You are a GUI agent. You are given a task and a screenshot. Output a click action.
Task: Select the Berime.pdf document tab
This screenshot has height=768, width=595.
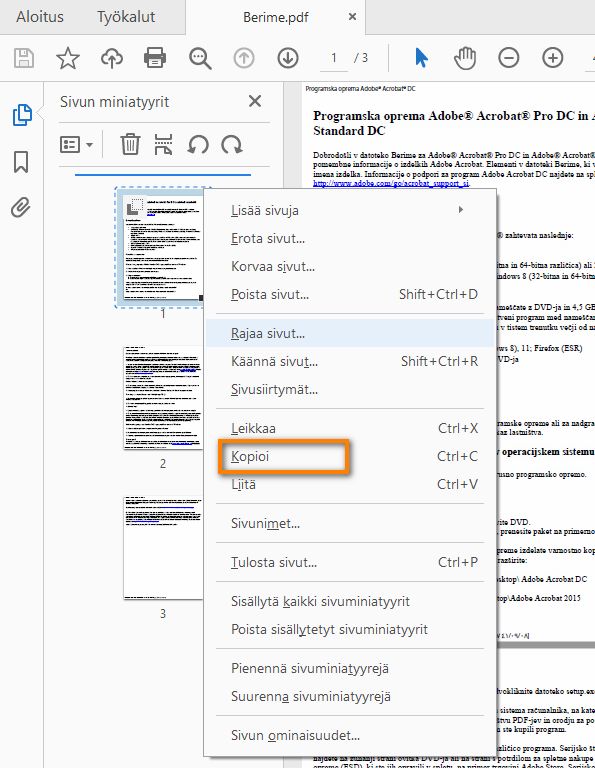click(276, 17)
